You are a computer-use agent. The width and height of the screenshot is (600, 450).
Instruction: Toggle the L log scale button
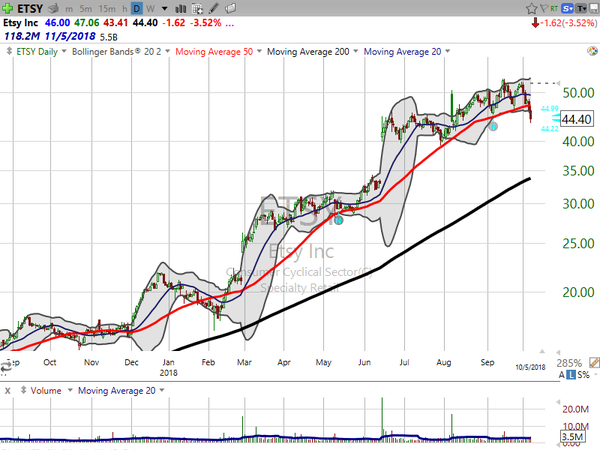(570, 373)
